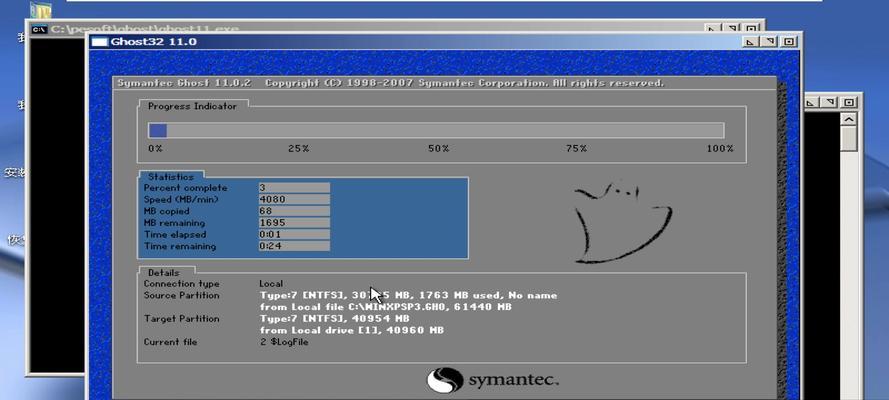Click the '50%' progress scale label
This screenshot has width=889, height=400.
pyautogui.click(x=438, y=148)
